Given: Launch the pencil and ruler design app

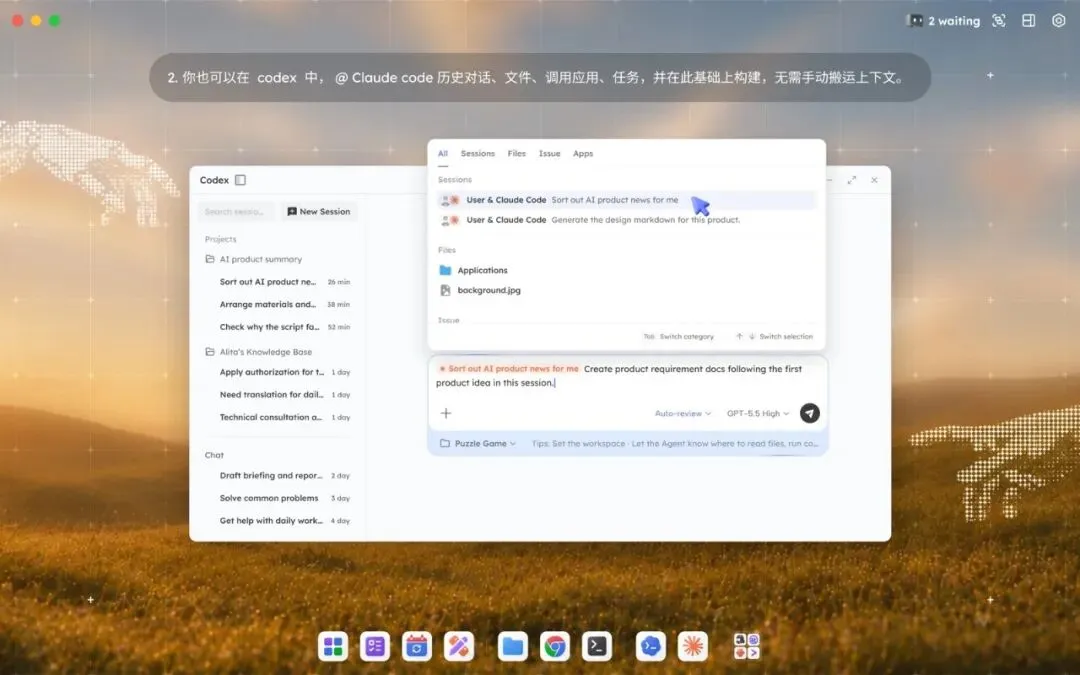Looking at the screenshot, I should click(x=459, y=646).
